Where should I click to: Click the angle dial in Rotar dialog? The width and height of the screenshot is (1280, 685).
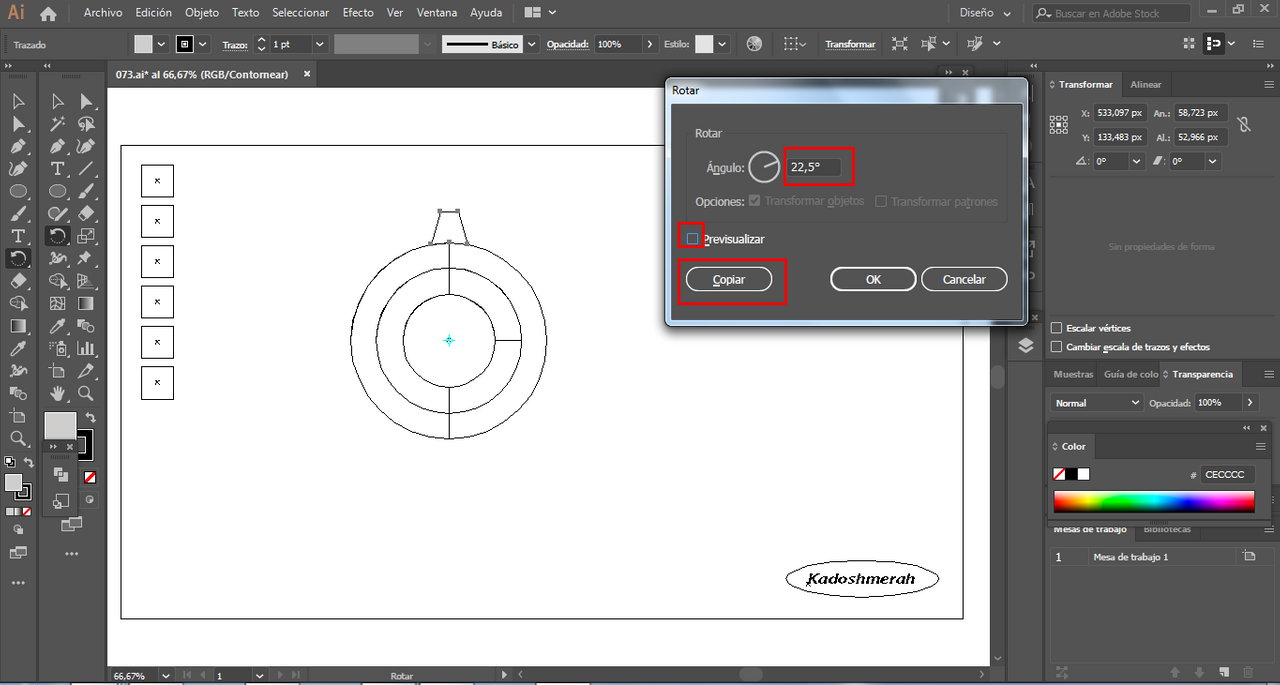(x=764, y=167)
